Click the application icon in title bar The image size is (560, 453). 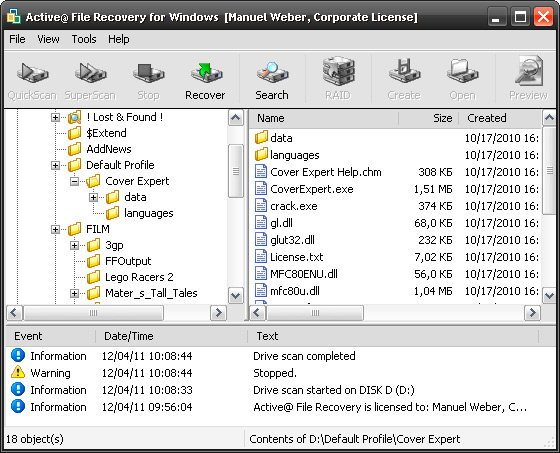coord(14,16)
